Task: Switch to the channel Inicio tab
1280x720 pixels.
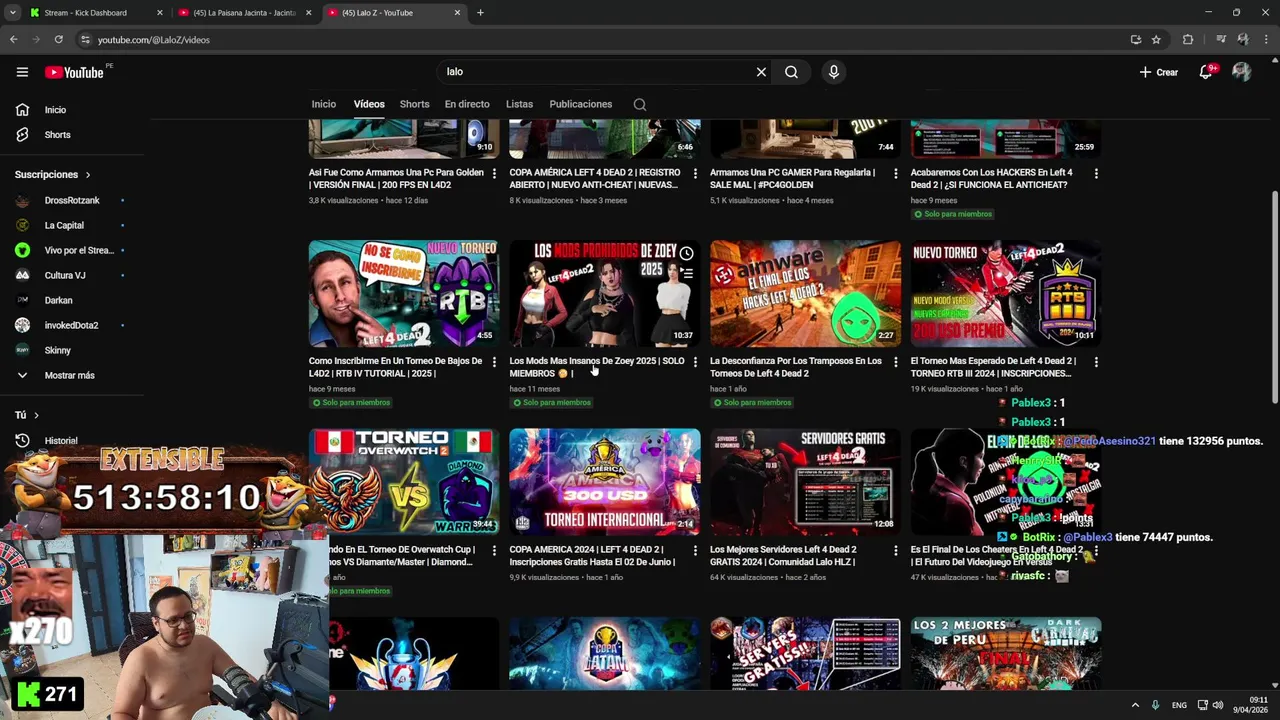Action: 324,104
